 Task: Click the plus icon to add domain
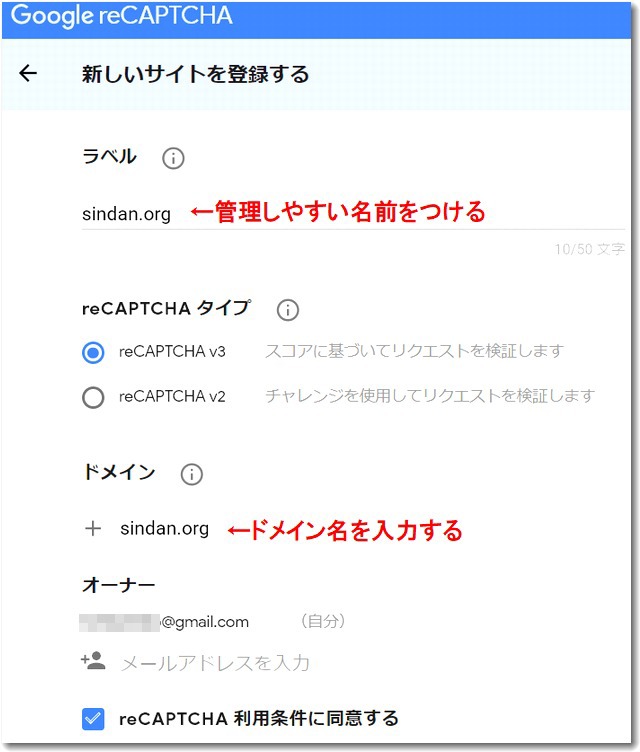pyautogui.click(x=93, y=529)
